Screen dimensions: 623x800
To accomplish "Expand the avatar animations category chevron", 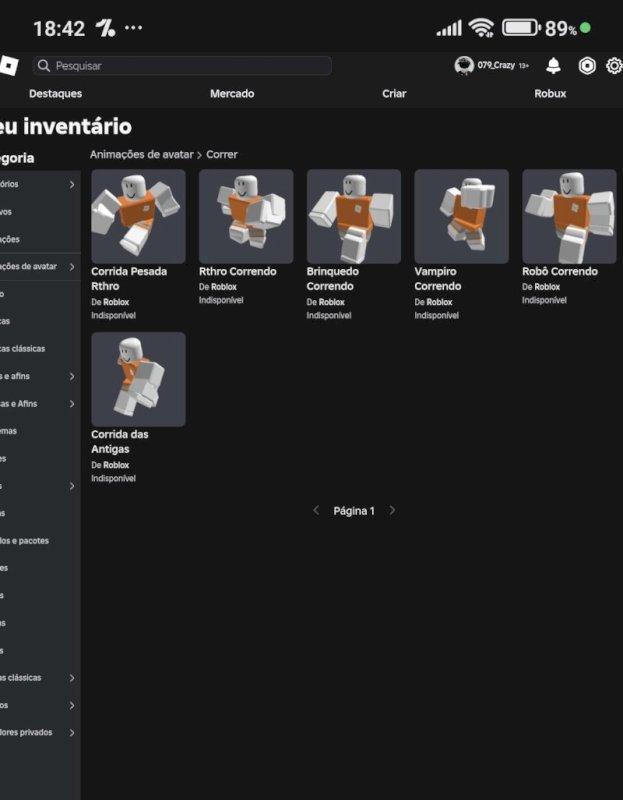I will click(x=72, y=267).
